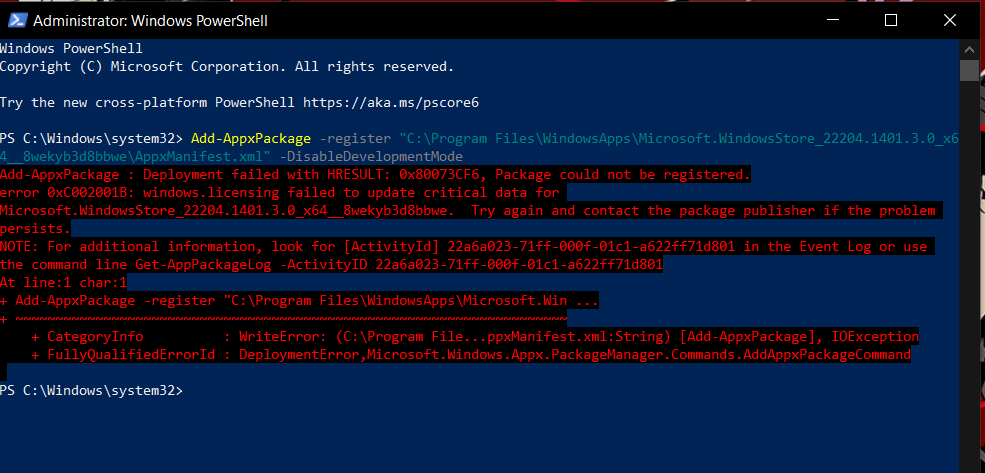Click the At line:1 char:1 text
985x473 pixels.
63,283
